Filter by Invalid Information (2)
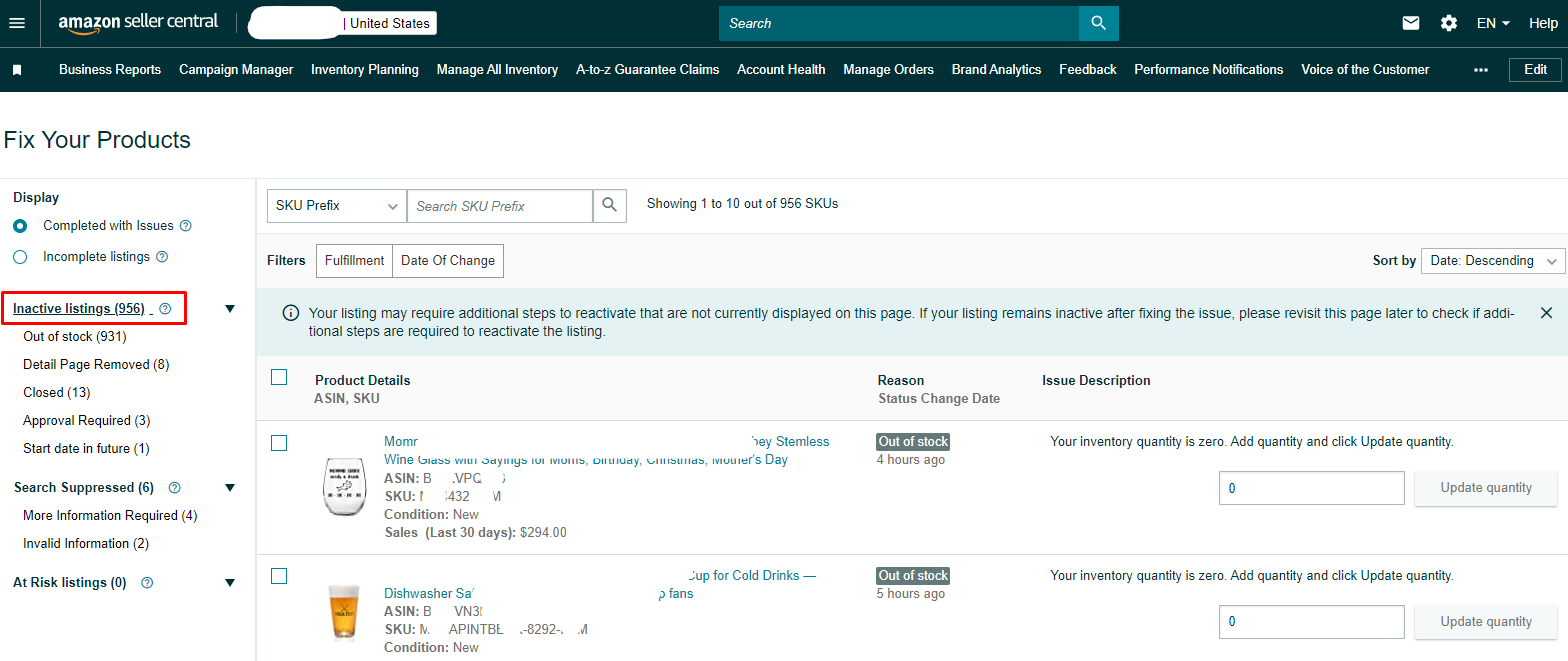1568x661 pixels. pos(86,544)
